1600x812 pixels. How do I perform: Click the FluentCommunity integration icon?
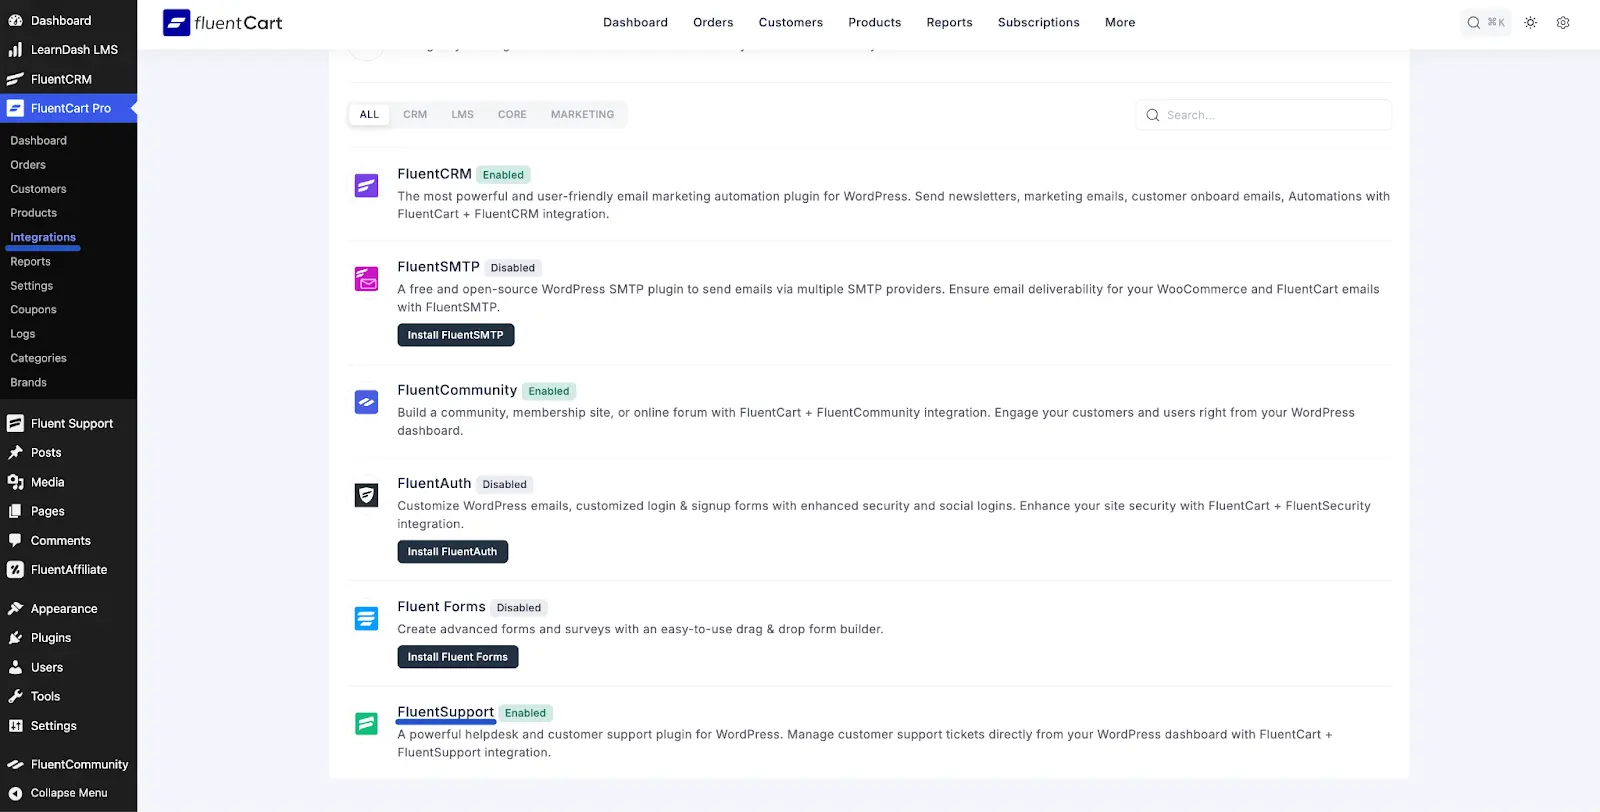point(366,402)
